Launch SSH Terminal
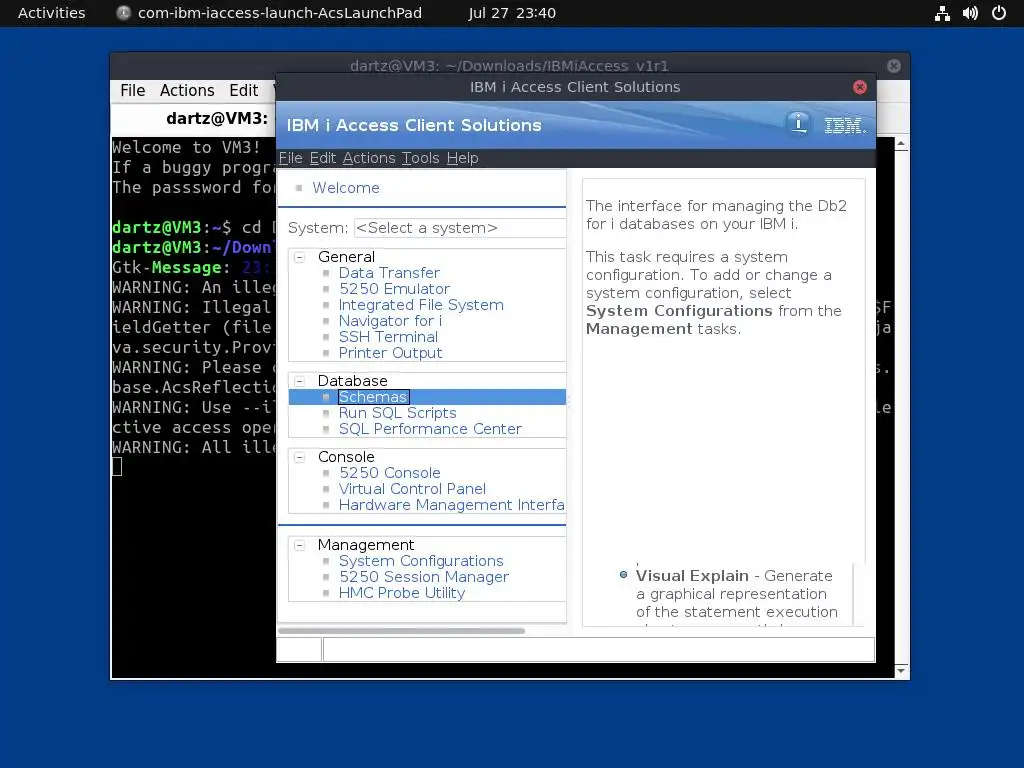Viewport: 1024px width, 768px height. [388, 337]
